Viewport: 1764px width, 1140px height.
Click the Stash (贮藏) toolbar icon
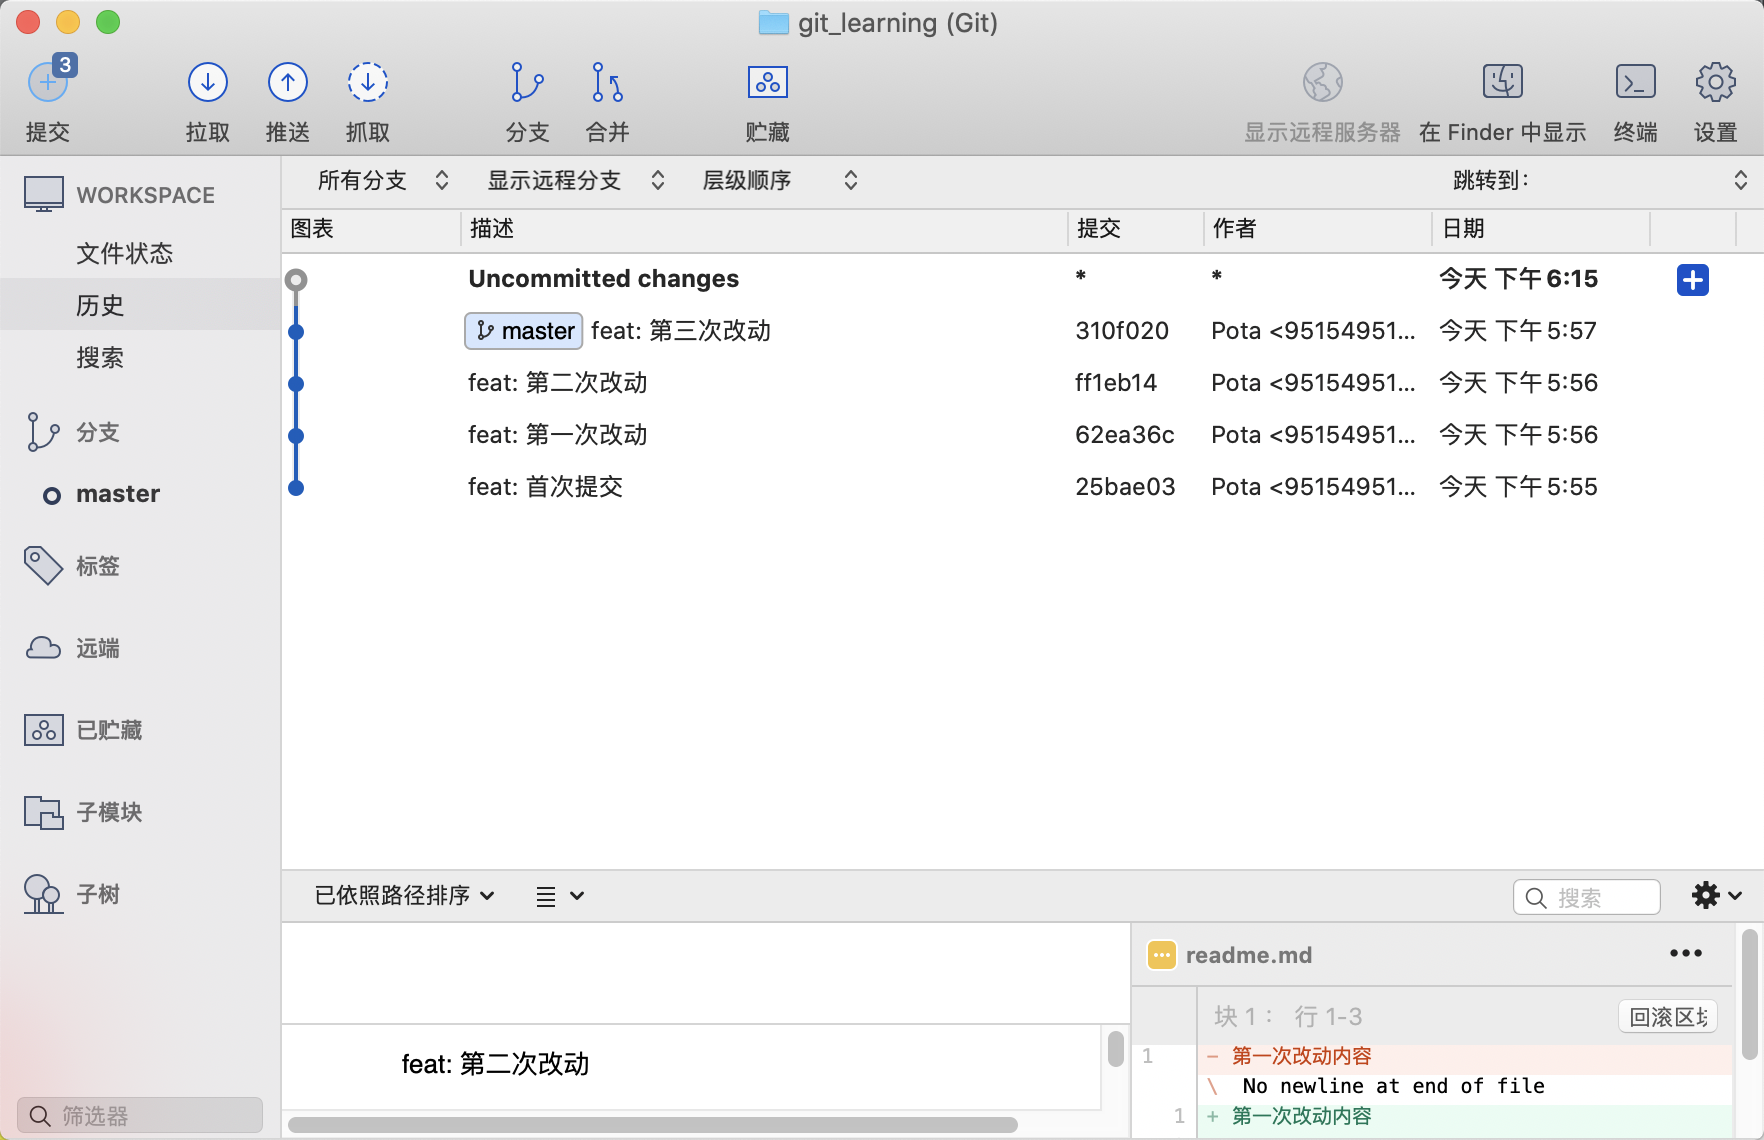(768, 82)
